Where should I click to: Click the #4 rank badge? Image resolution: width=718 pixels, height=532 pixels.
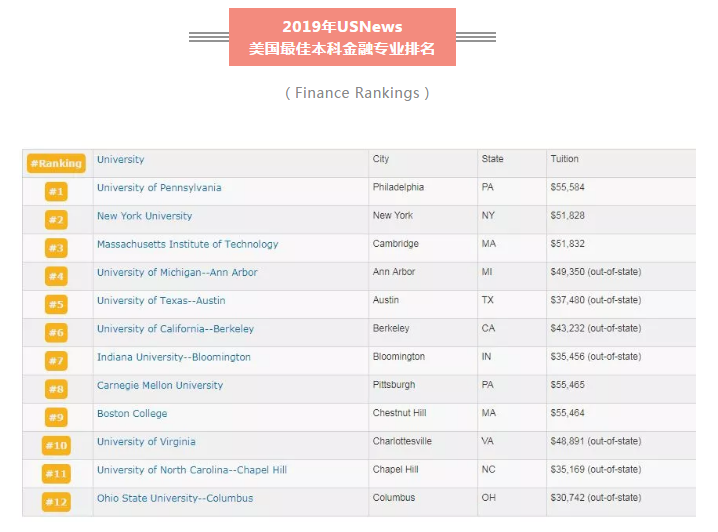pyautogui.click(x=56, y=276)
